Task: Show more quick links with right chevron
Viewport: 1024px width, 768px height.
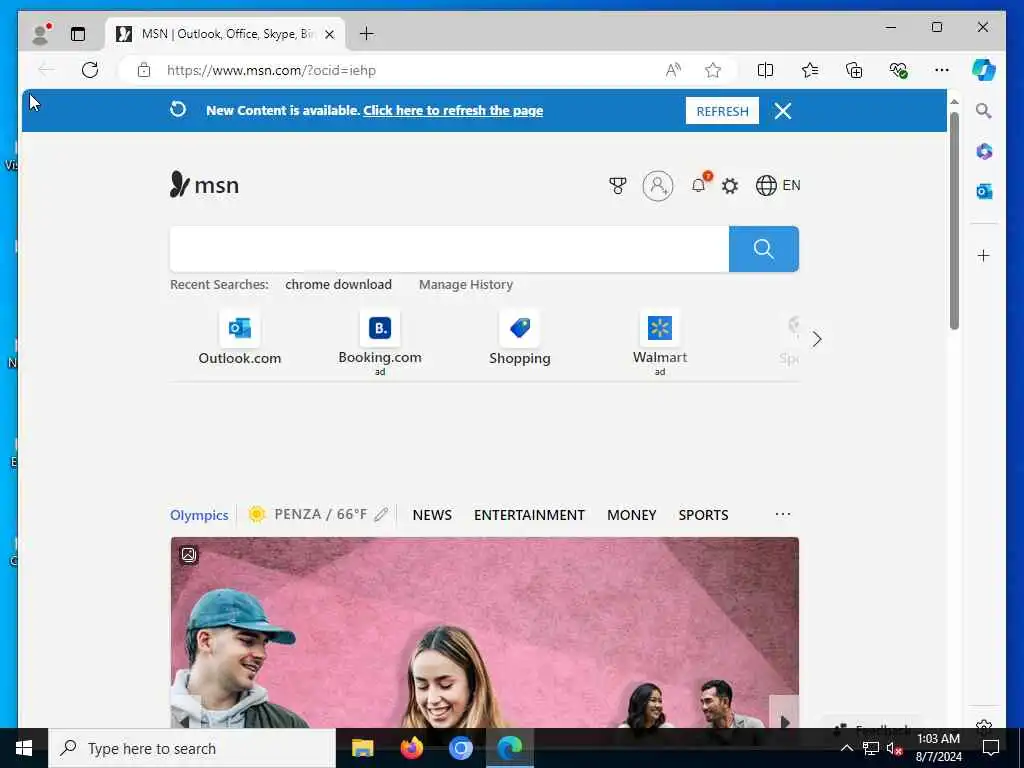Action: click(817, 339)
